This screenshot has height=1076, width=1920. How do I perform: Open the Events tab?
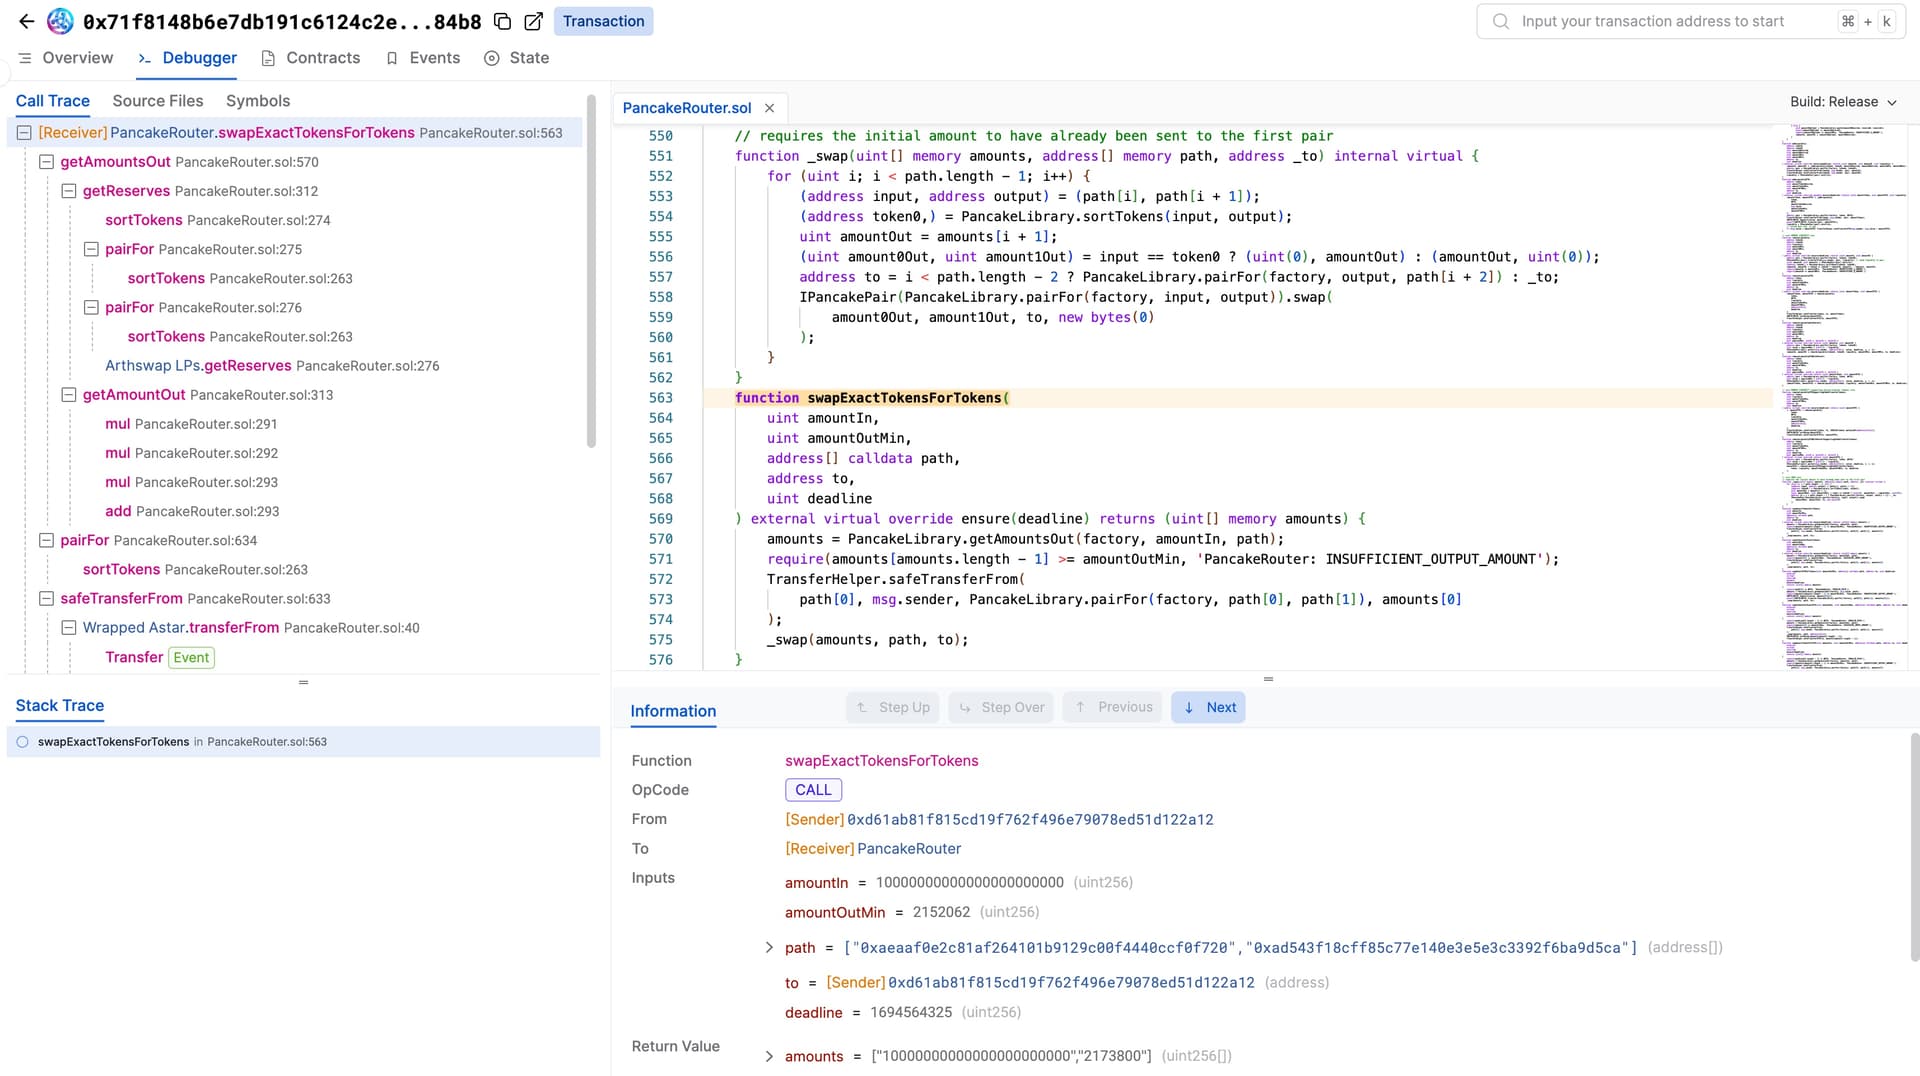coord(423,58)
